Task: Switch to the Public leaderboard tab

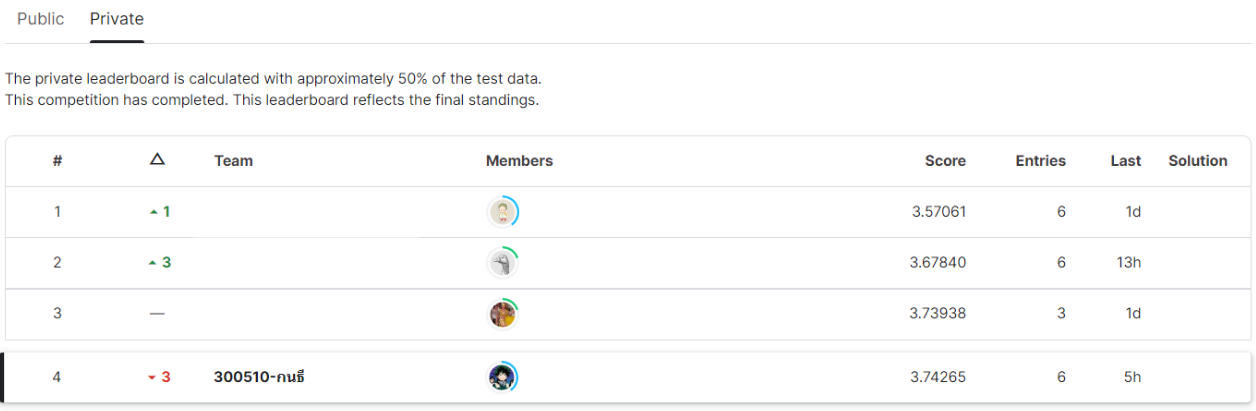Action: [41, 19]
